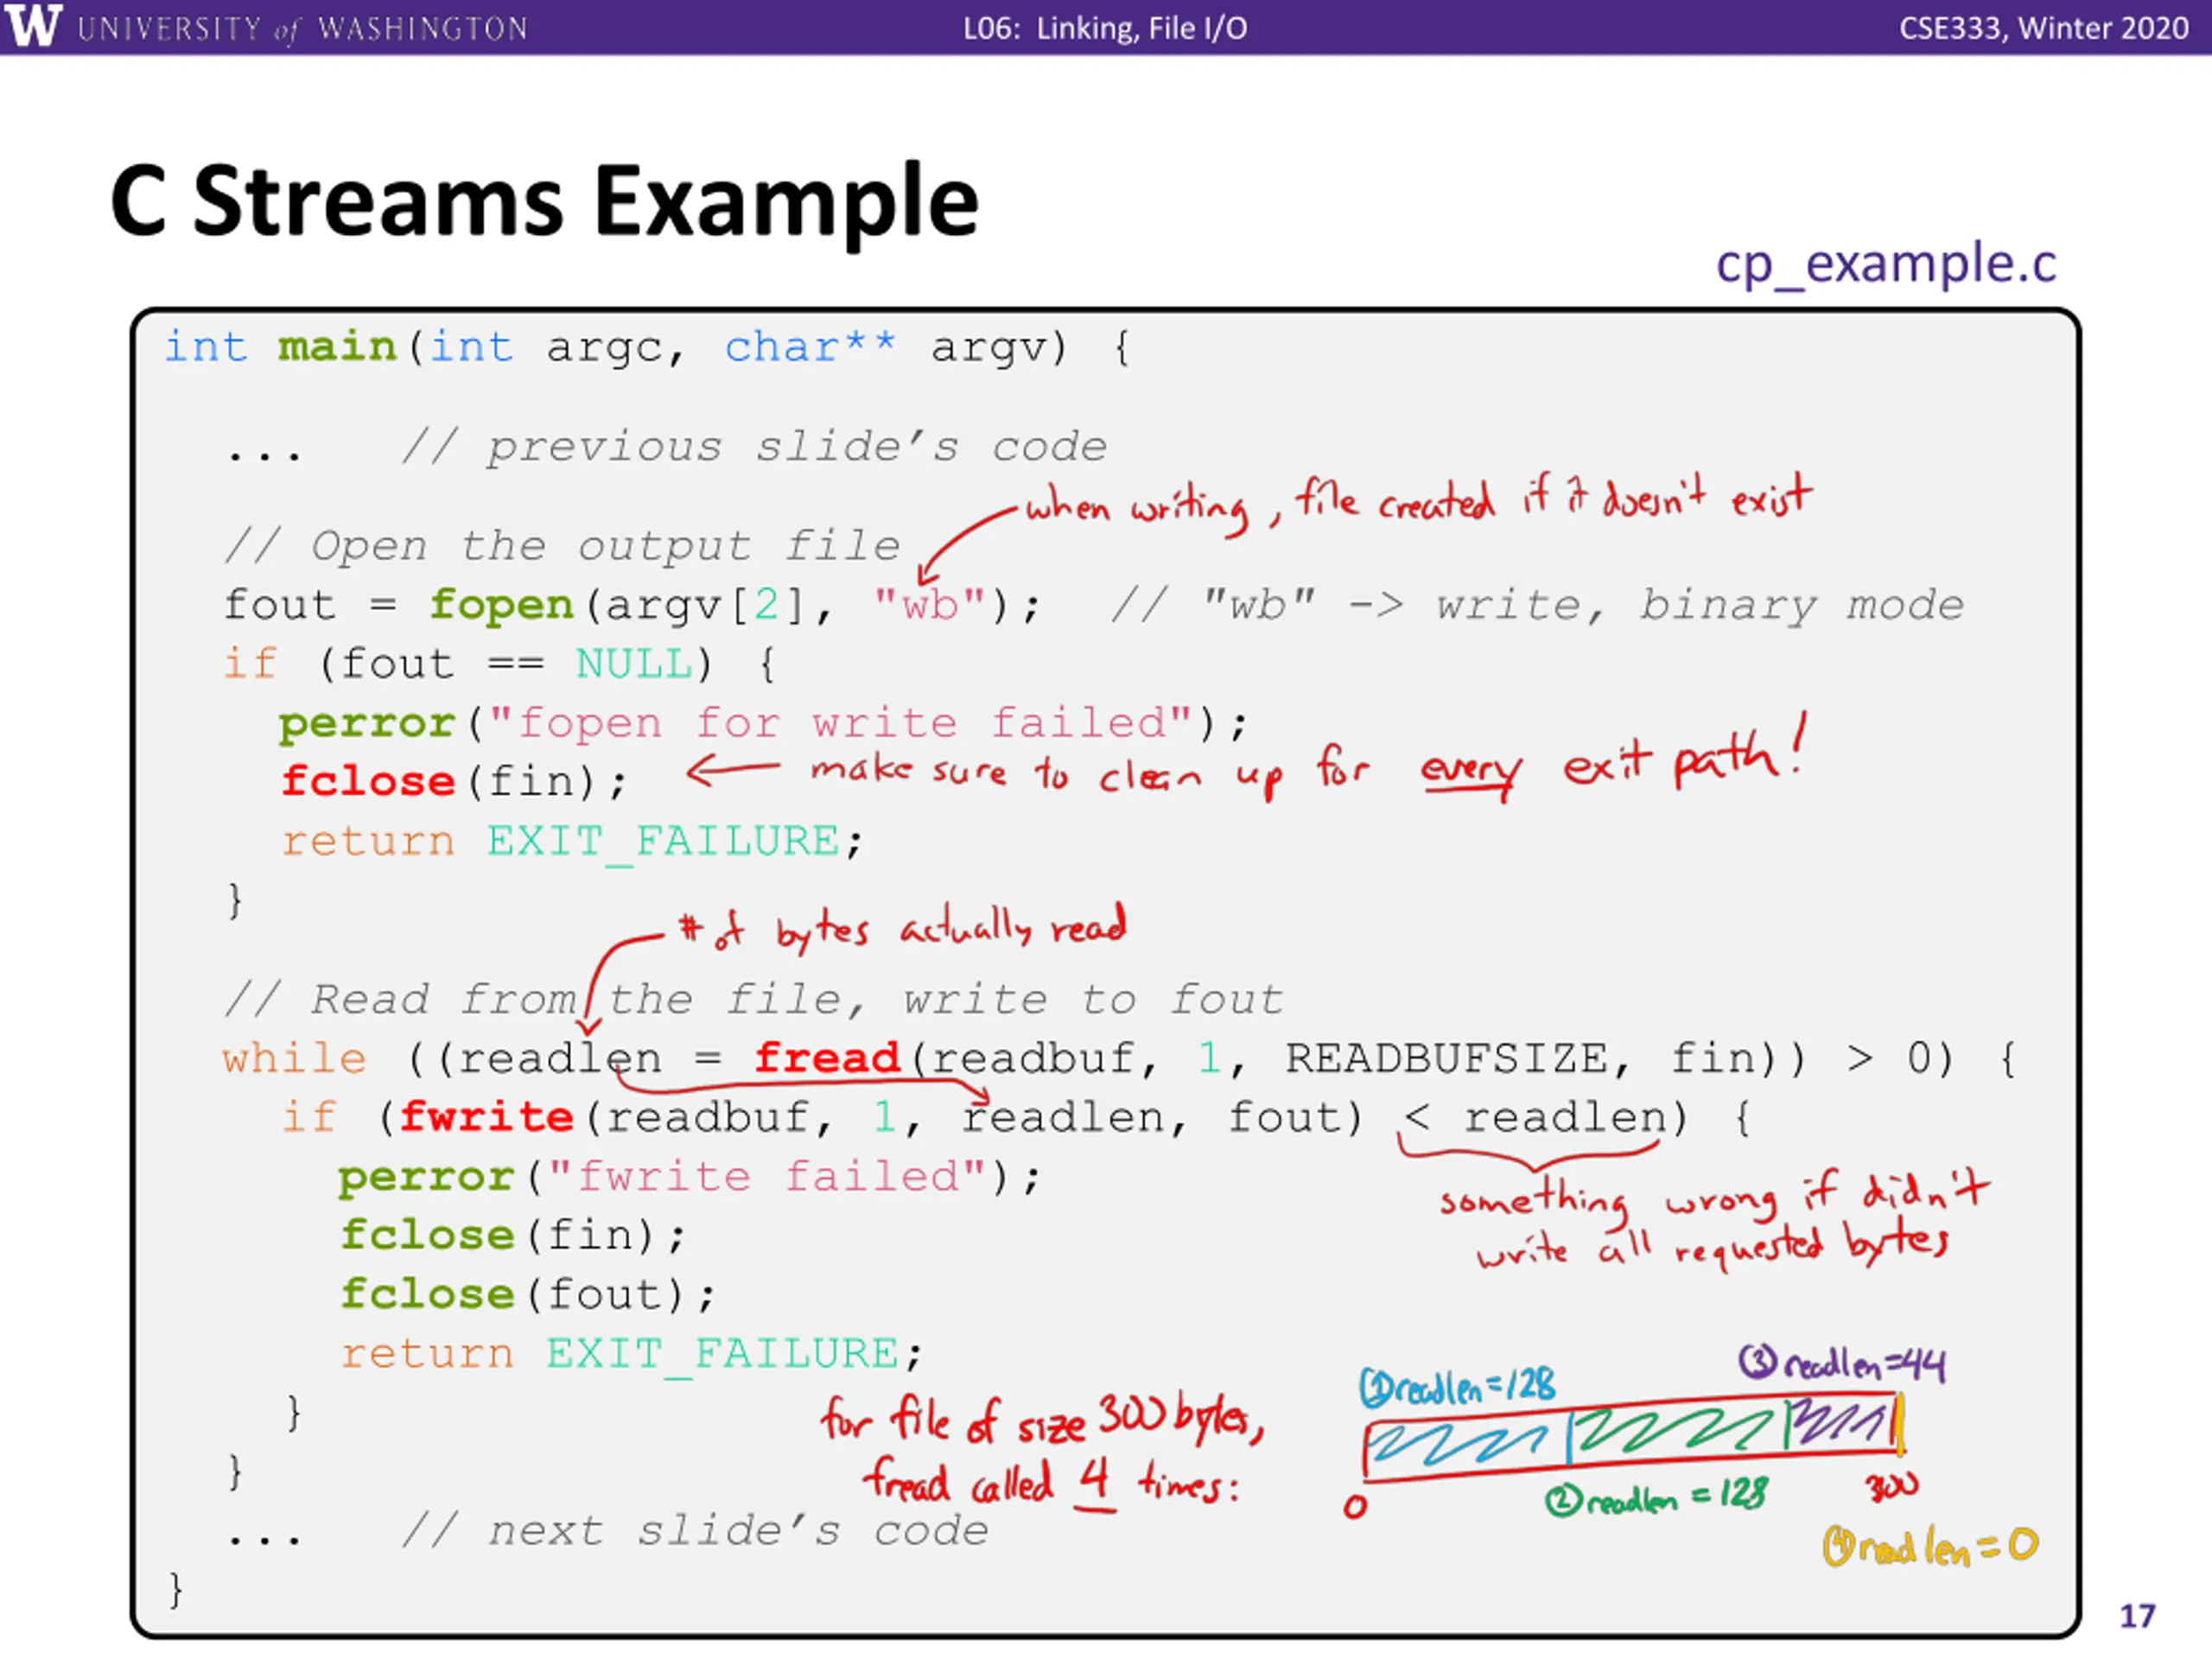
Task: Click the red fwrite function name
Action: [x=487, y=1117]
